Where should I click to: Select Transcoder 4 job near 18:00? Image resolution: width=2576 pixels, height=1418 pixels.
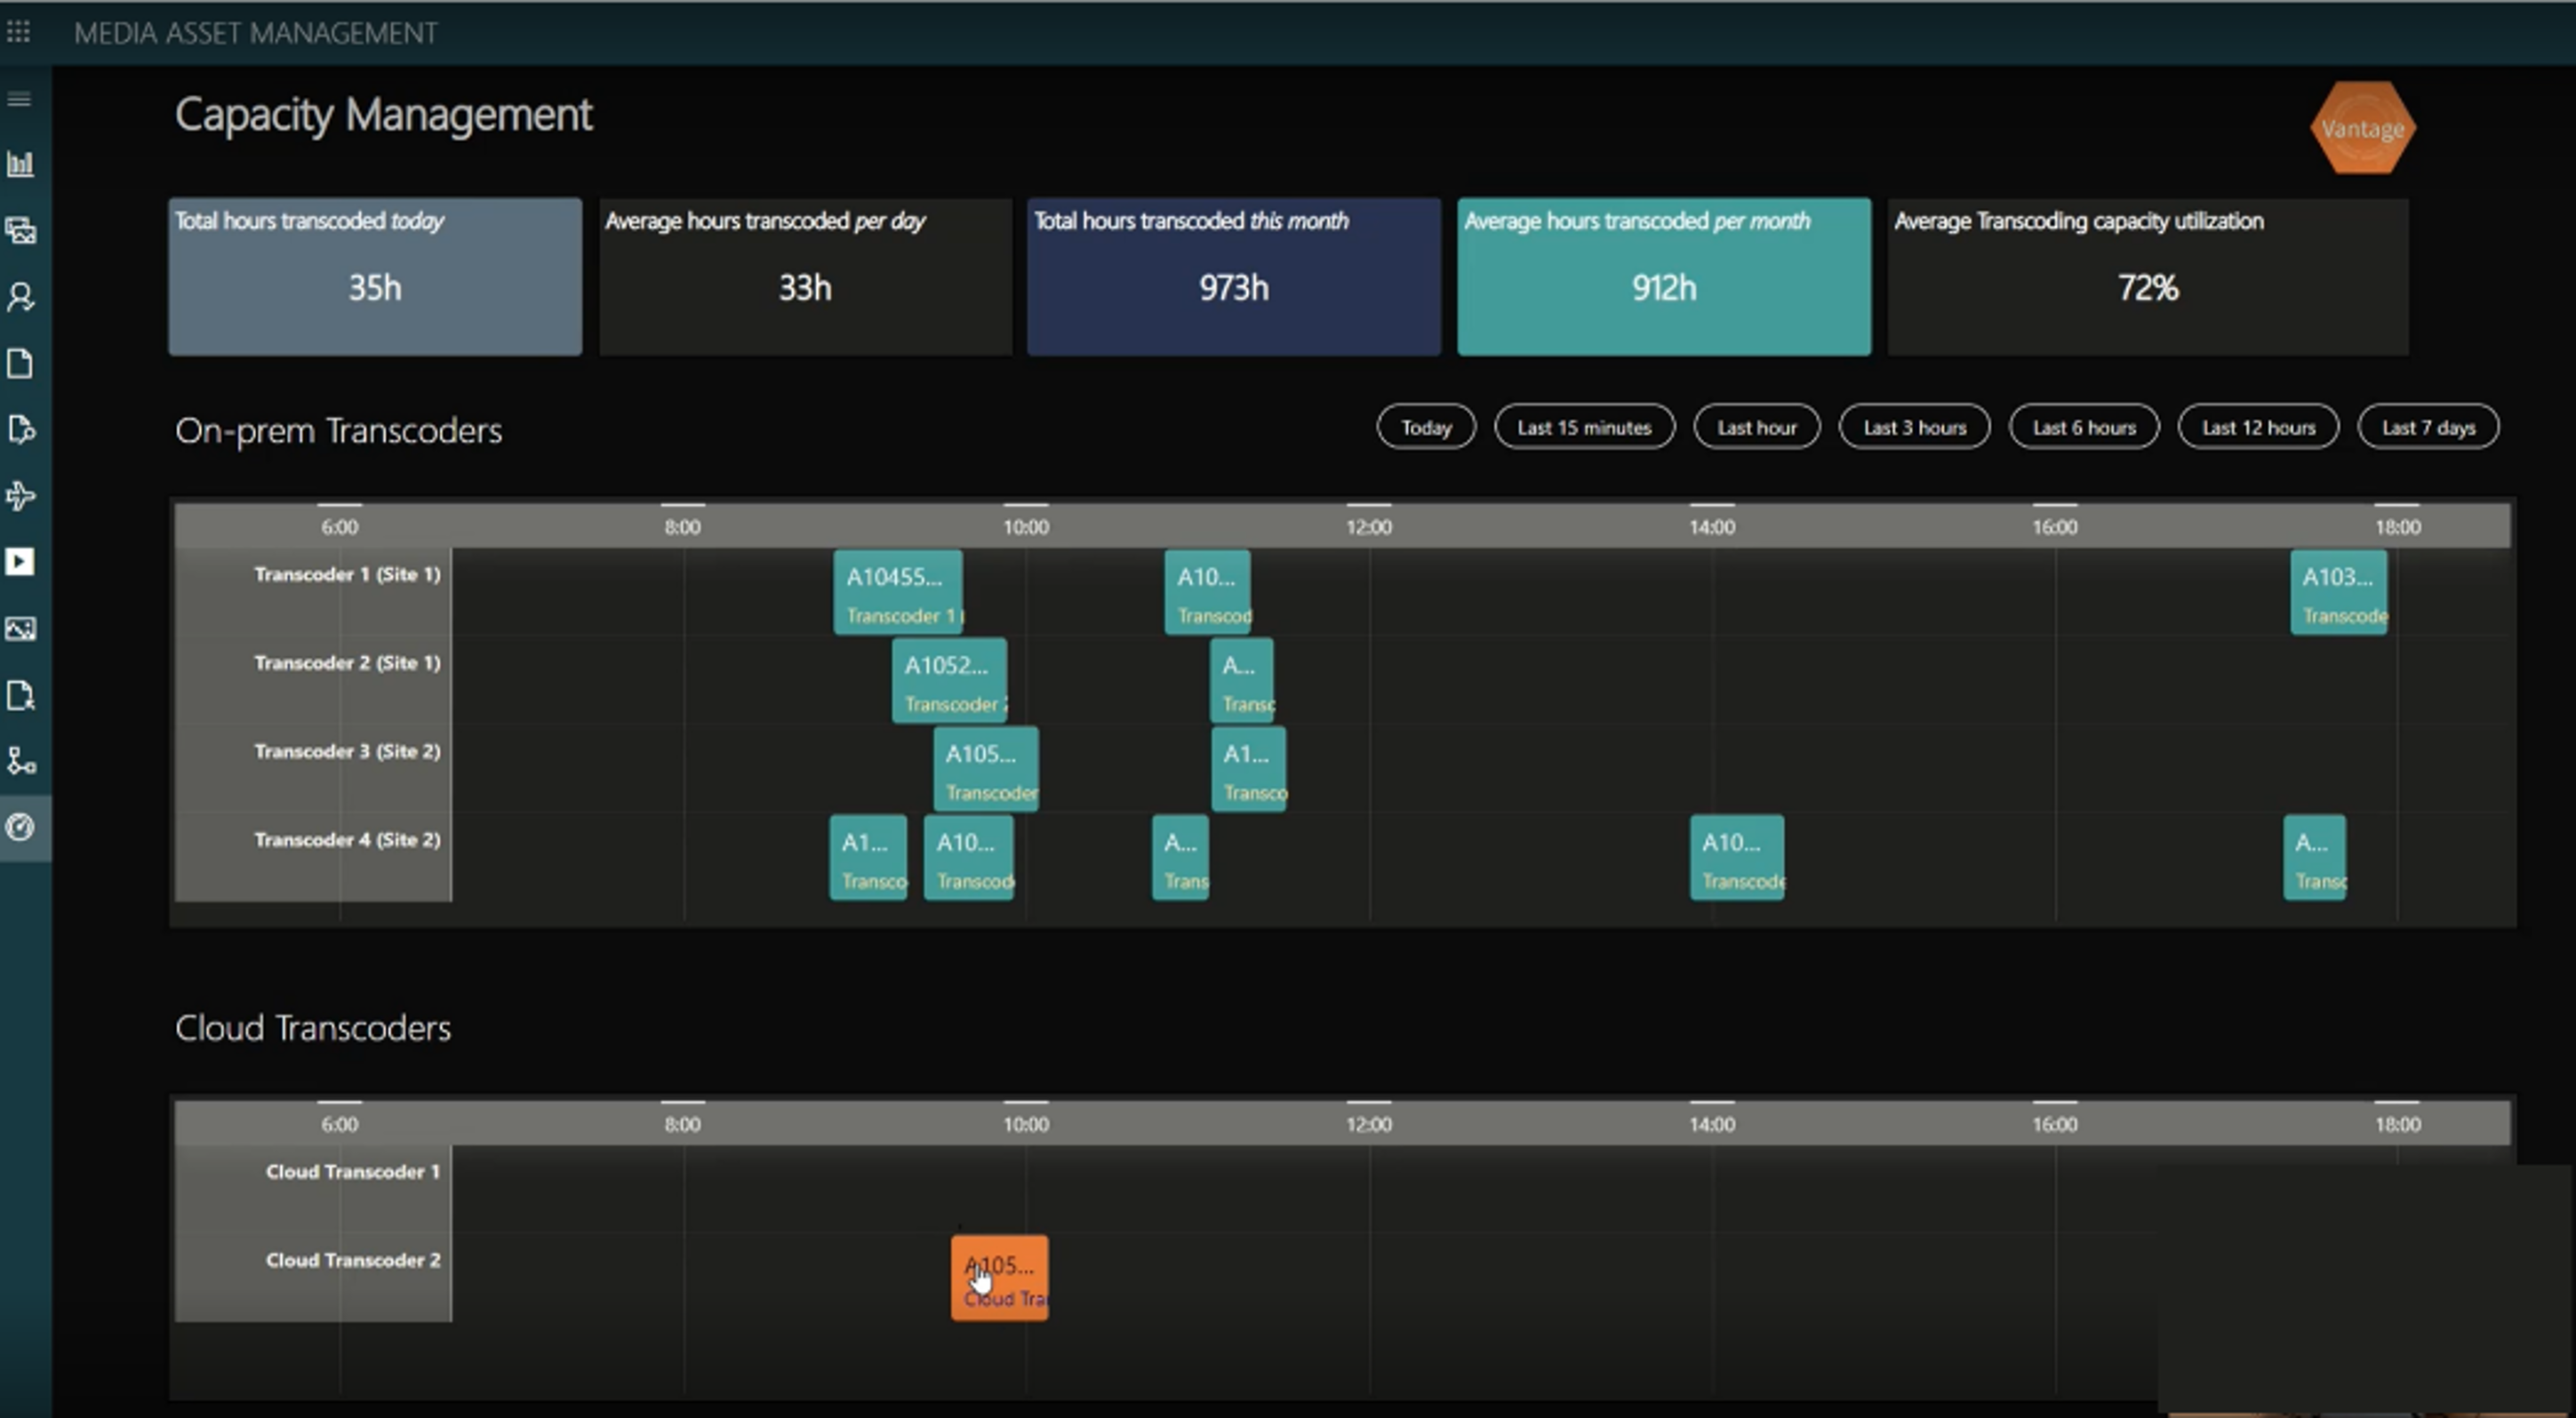coord(2315,858)
